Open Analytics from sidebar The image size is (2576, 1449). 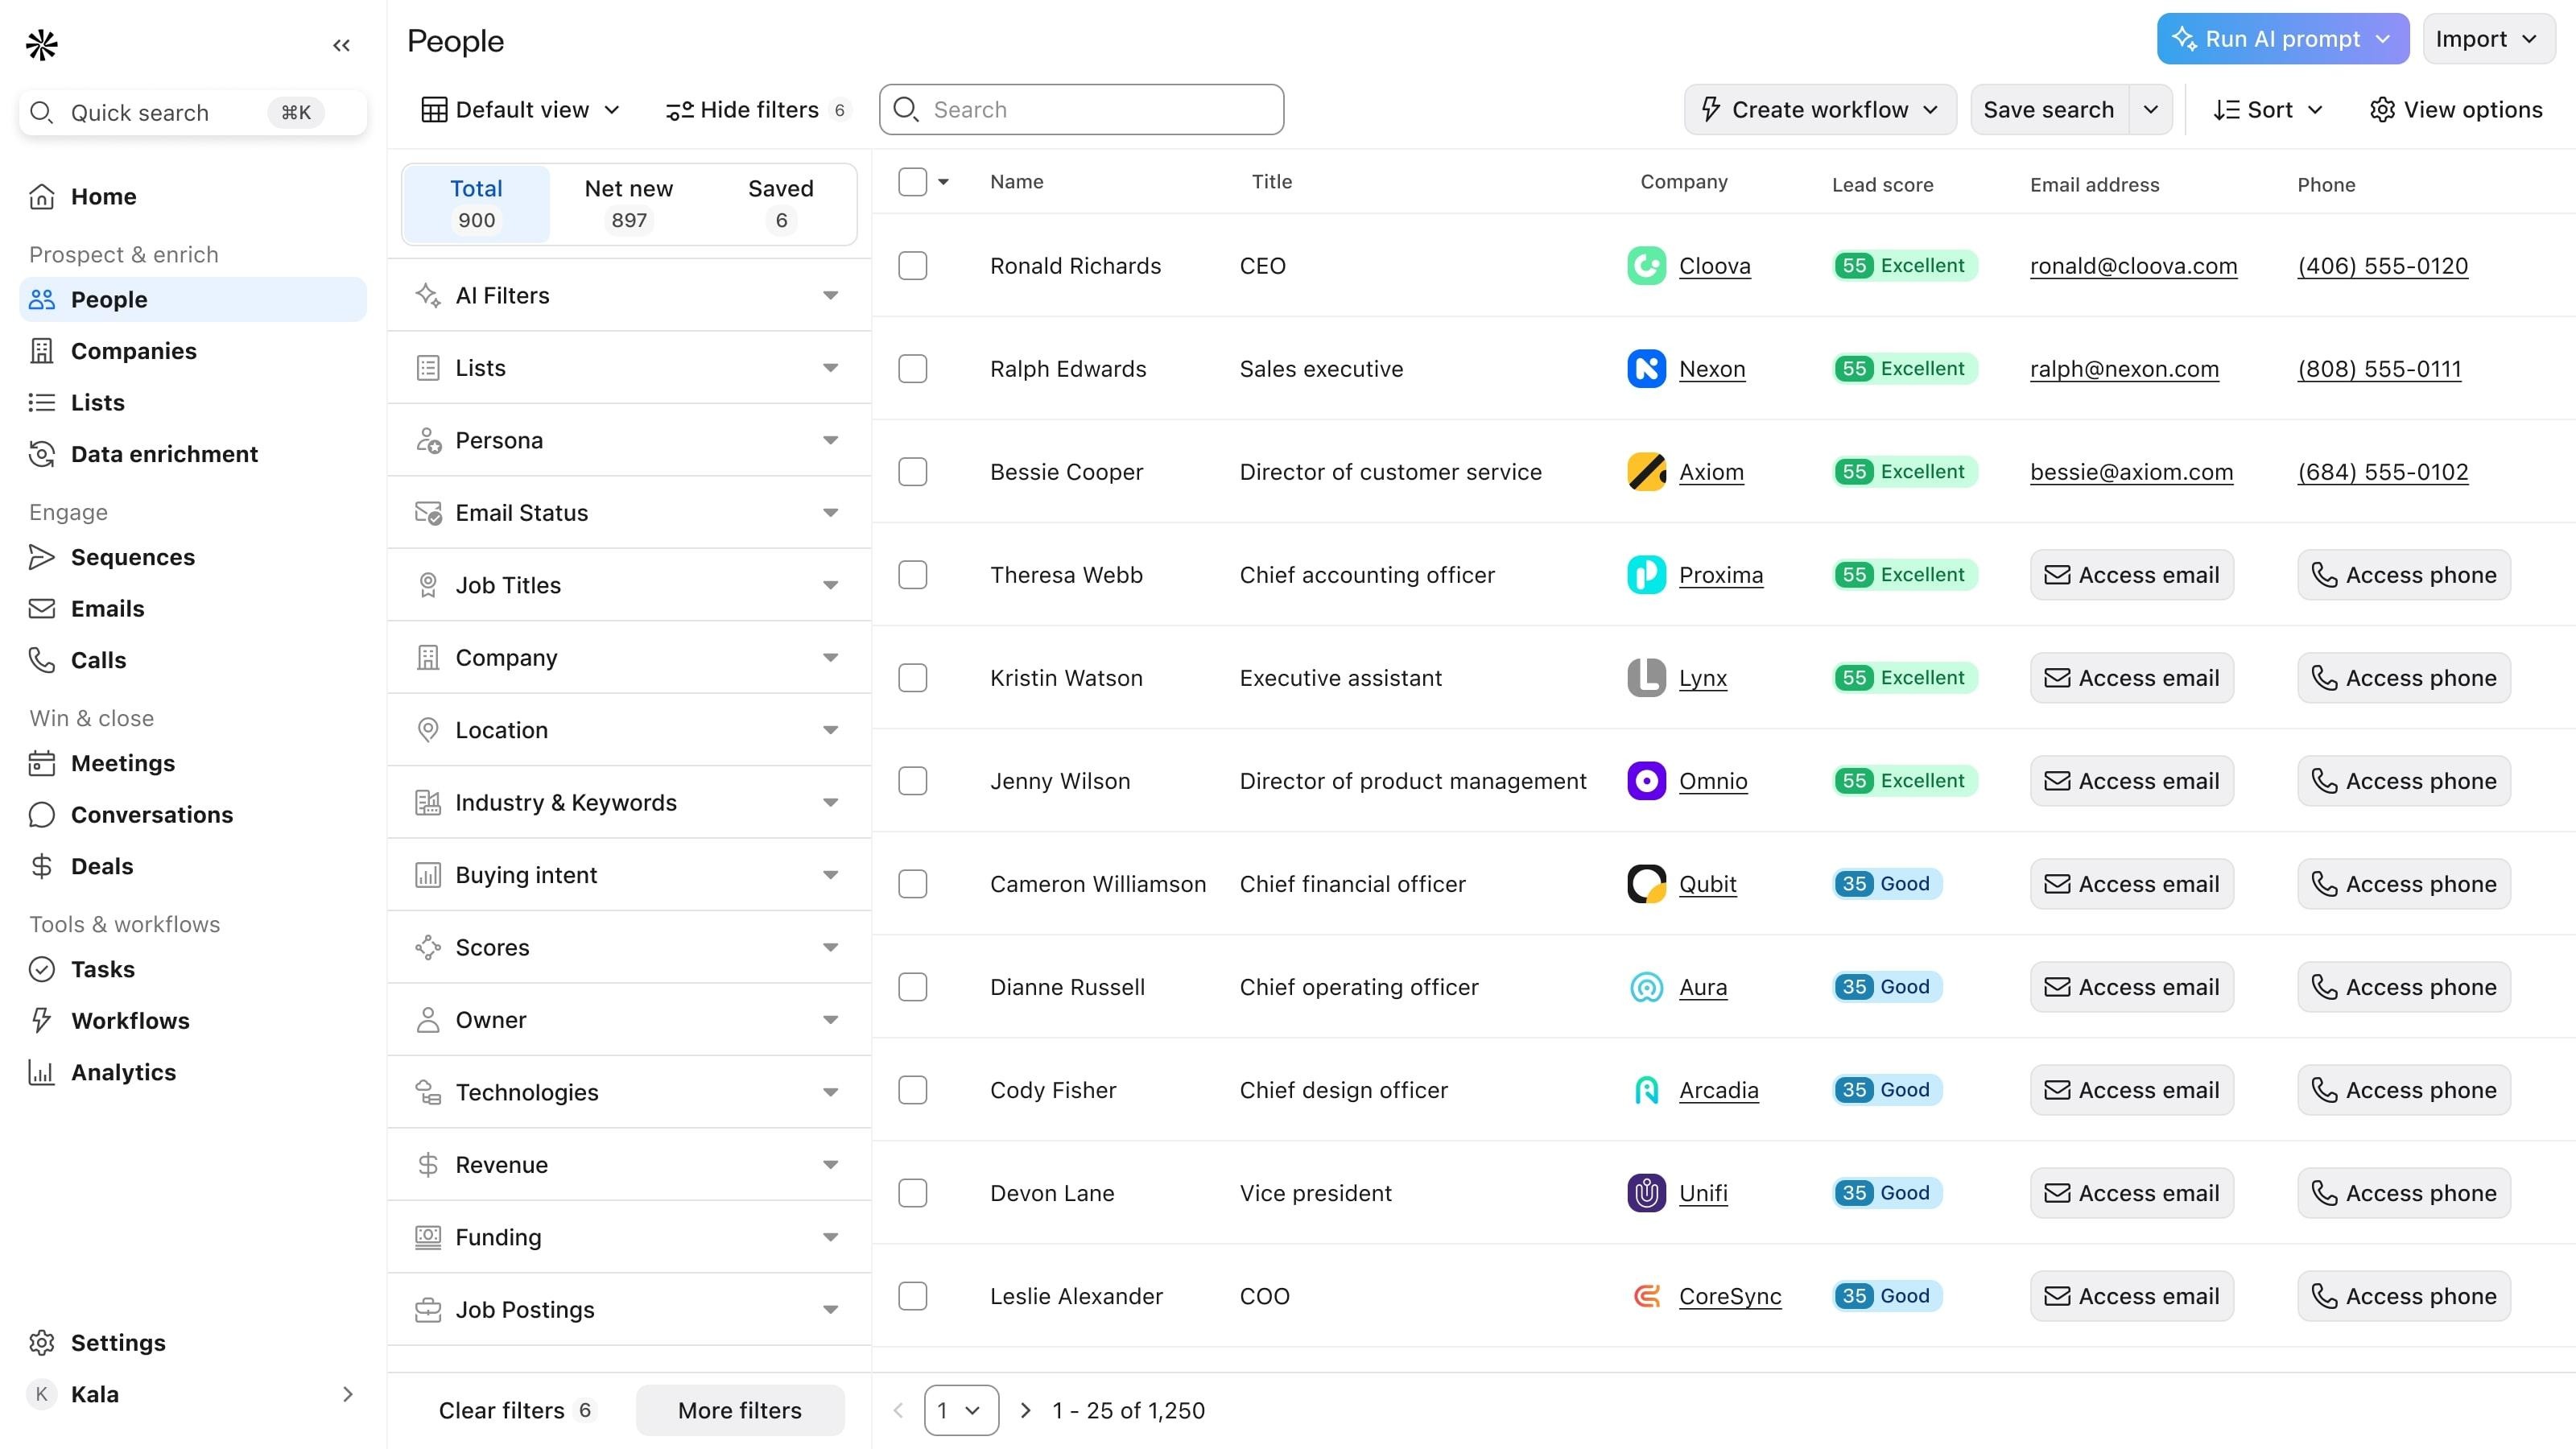[x=123, y=1072]
